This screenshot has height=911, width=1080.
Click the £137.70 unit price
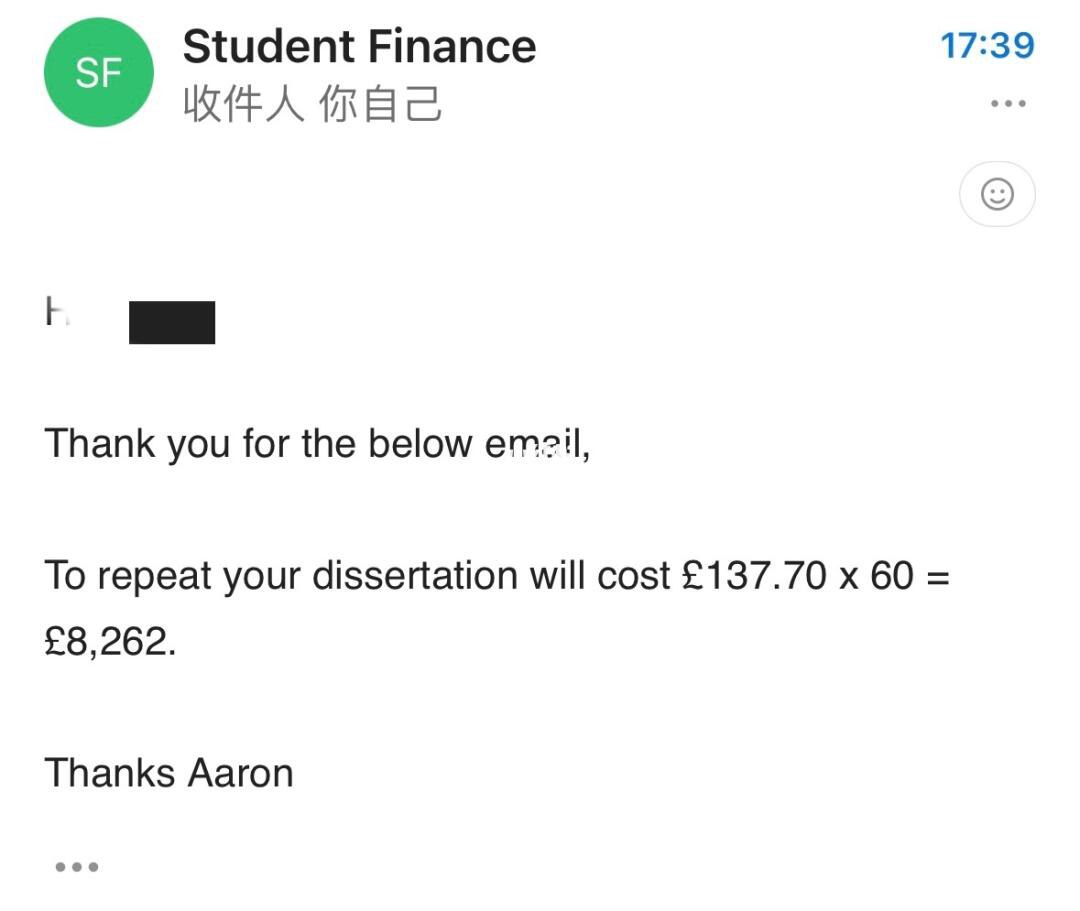[753, 577]
